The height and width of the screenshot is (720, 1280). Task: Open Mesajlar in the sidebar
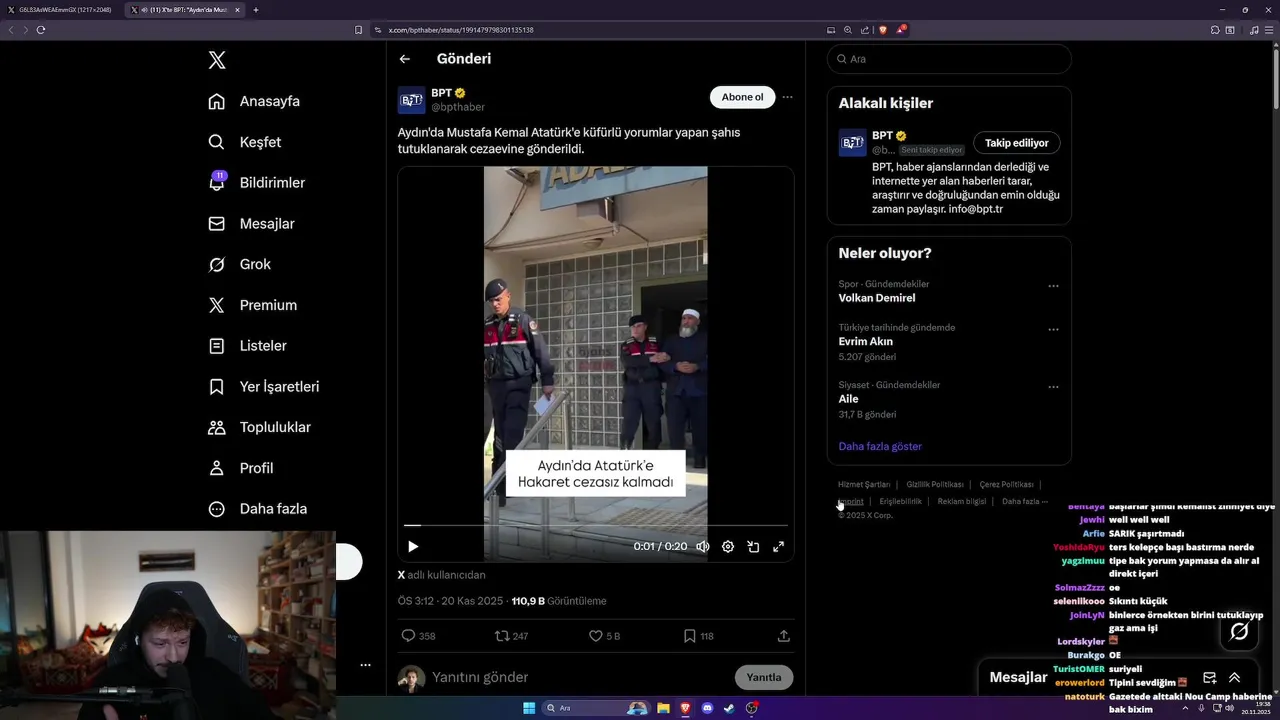[250, 224]
